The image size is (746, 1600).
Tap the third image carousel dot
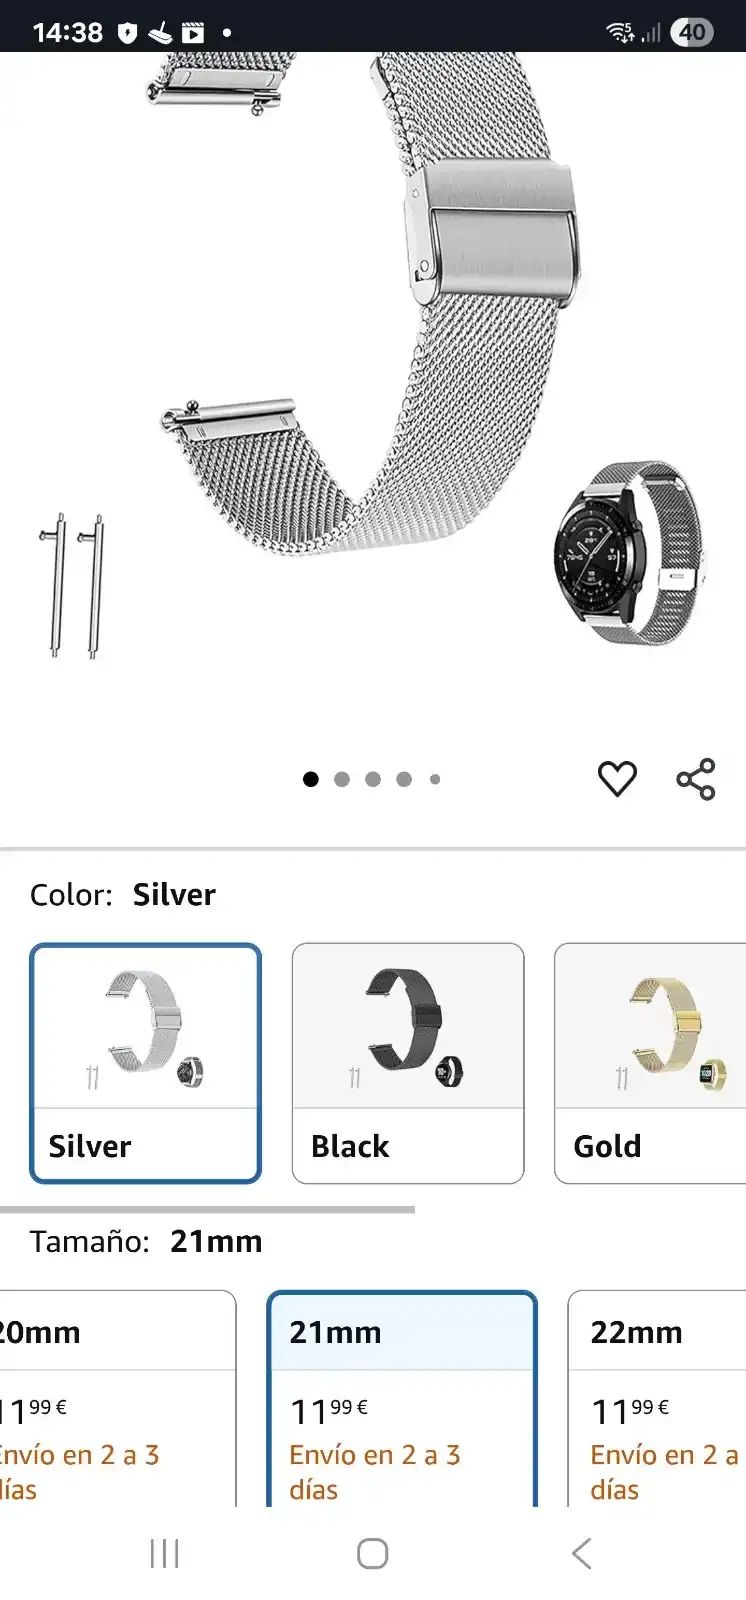(x=373, y=779)
